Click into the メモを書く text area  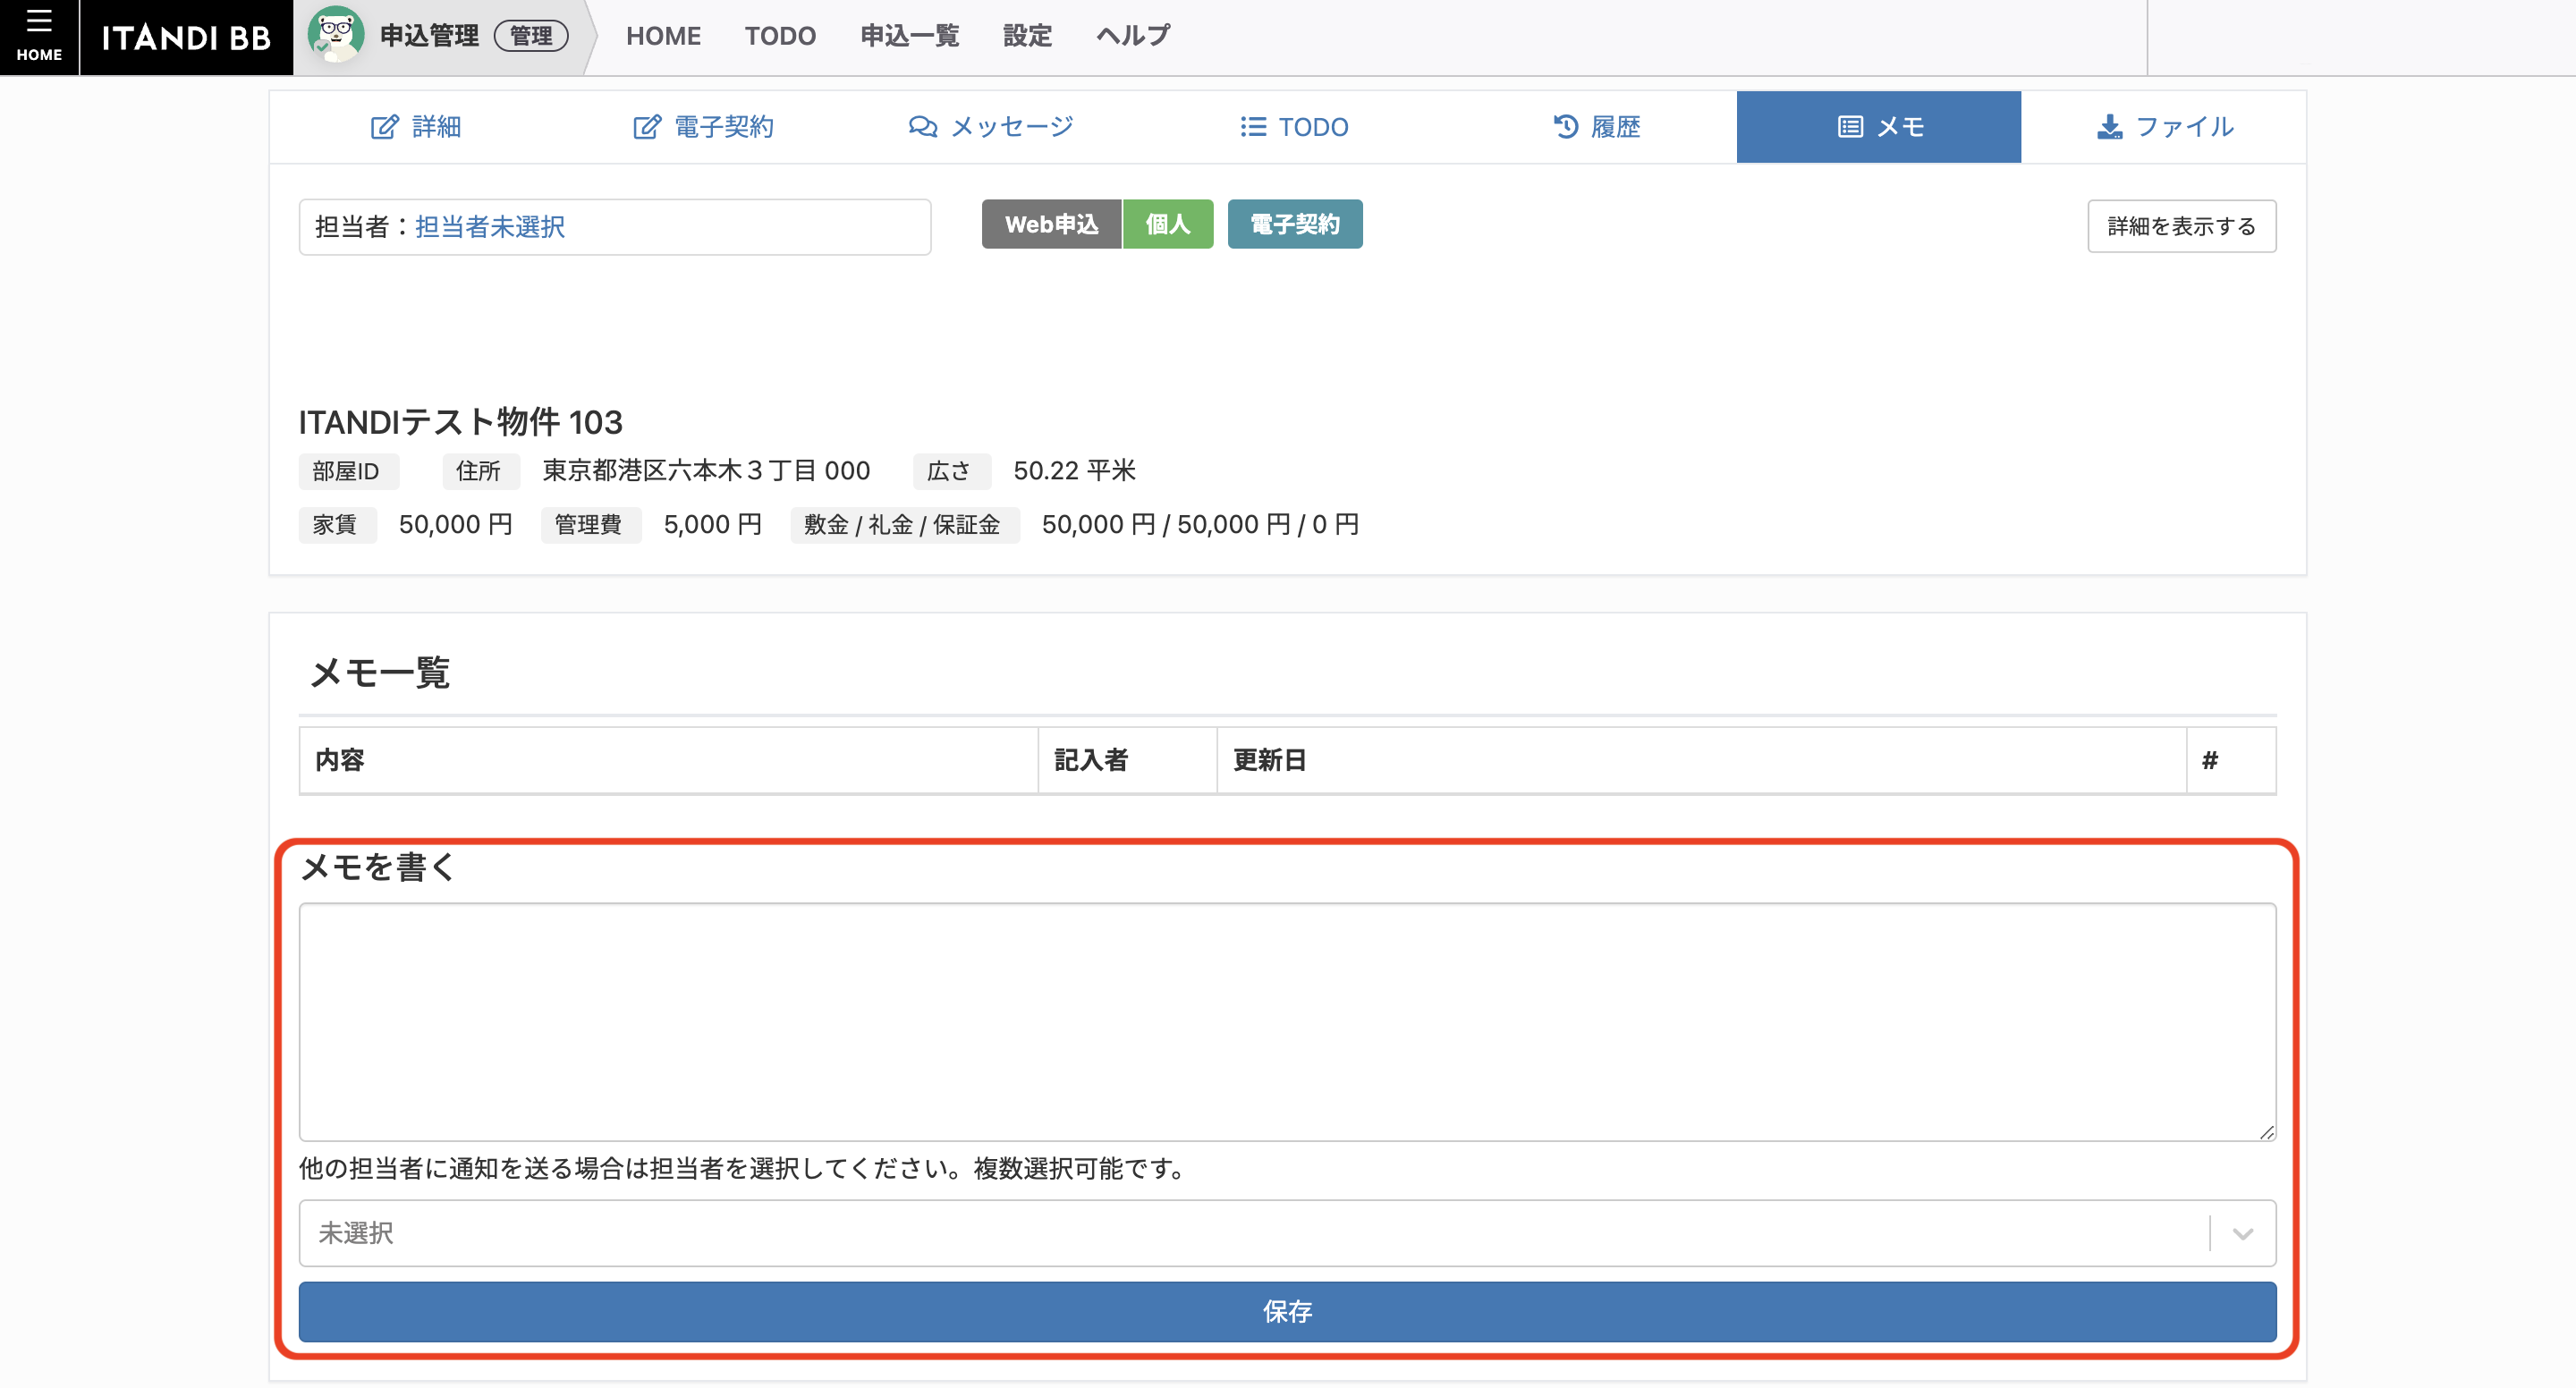point(1287,1022)
